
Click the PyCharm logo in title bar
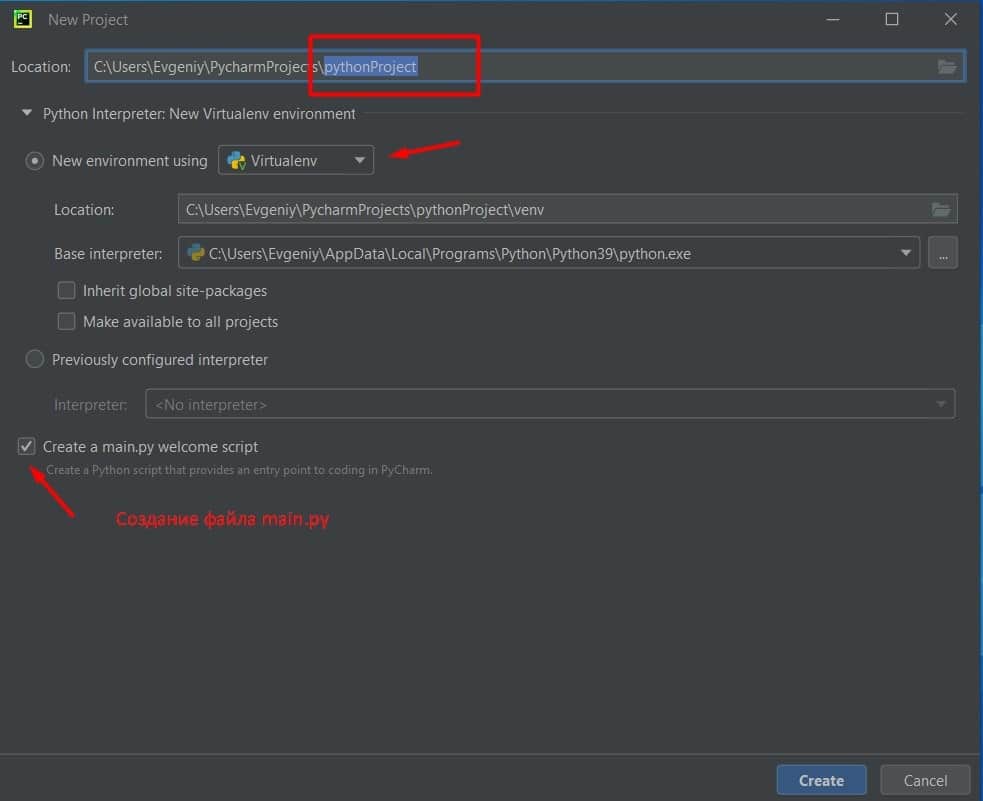click(x=22, y=19)
